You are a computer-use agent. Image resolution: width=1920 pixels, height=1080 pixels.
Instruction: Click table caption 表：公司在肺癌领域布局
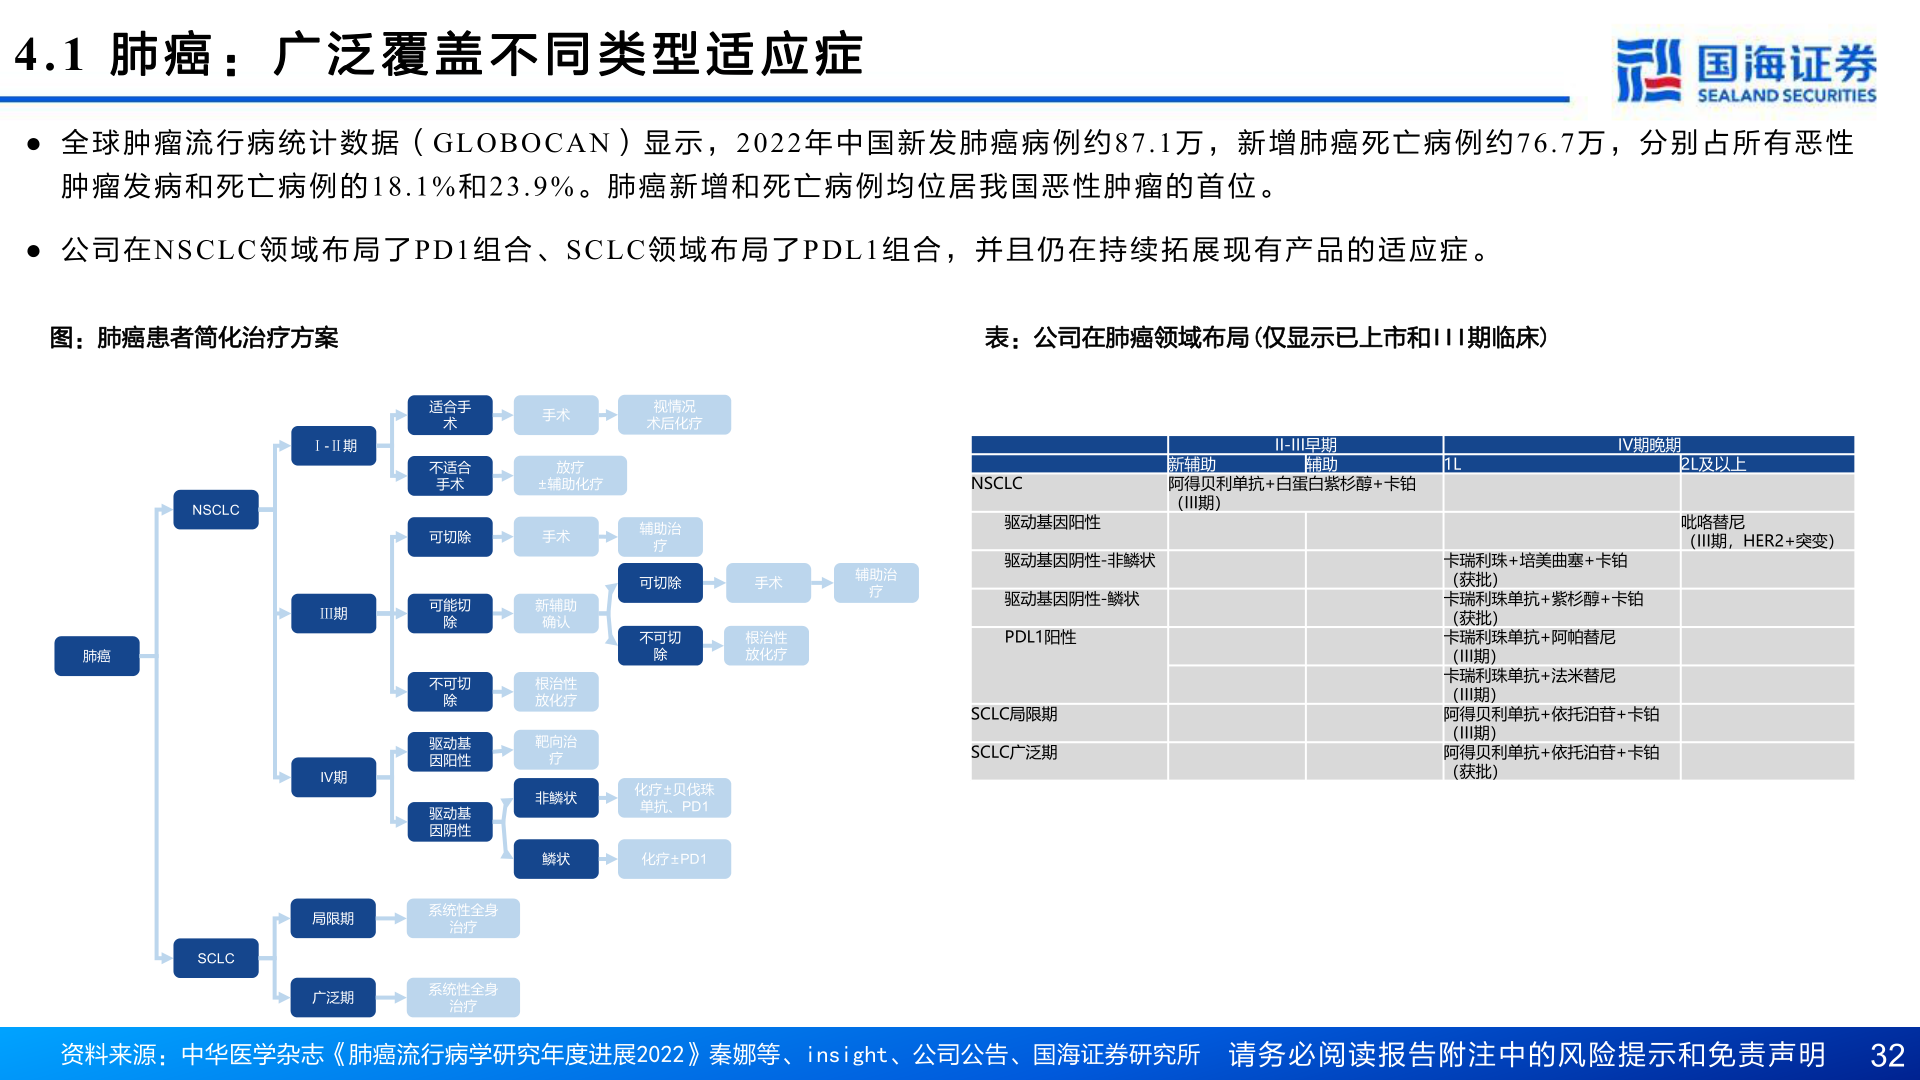coord(1266,338)
